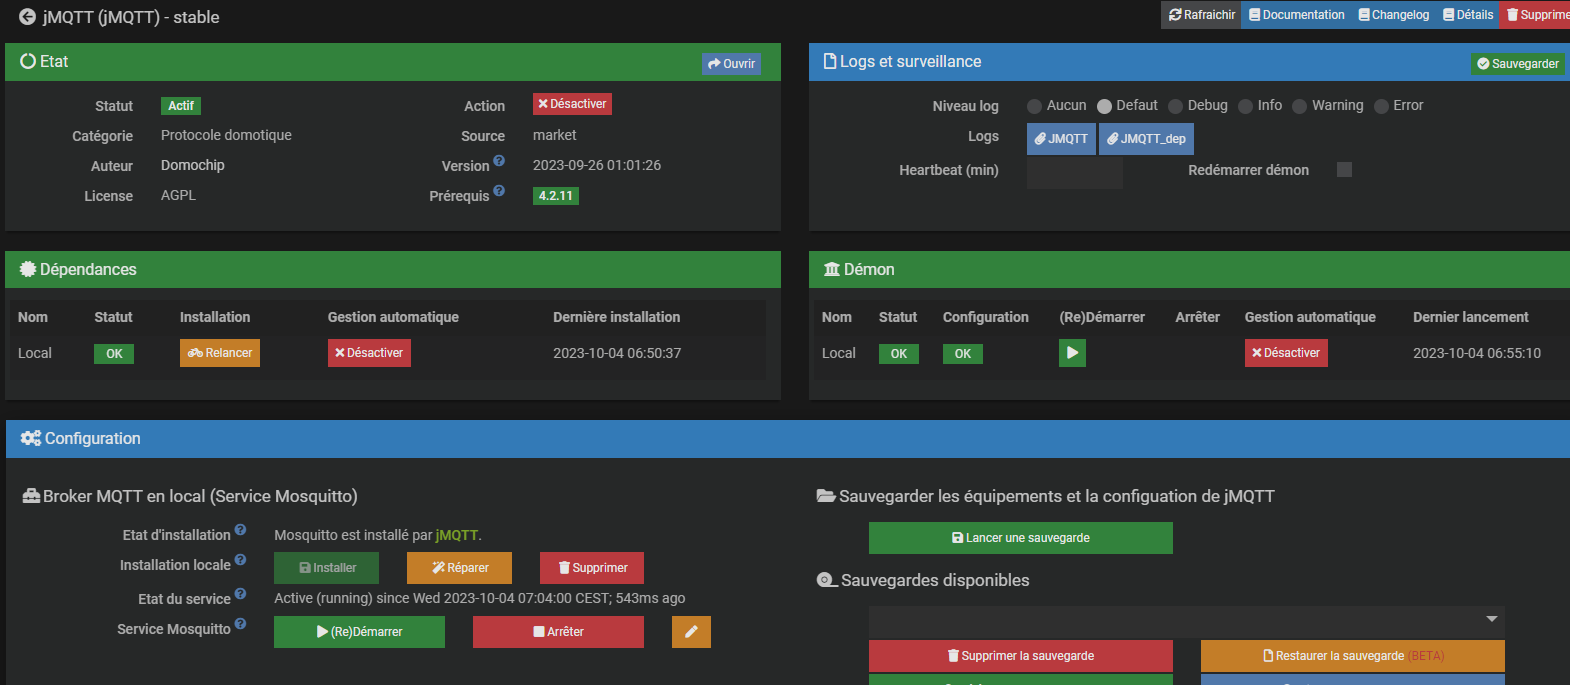Click the green play icon to restart démon

pos(1072,353)
